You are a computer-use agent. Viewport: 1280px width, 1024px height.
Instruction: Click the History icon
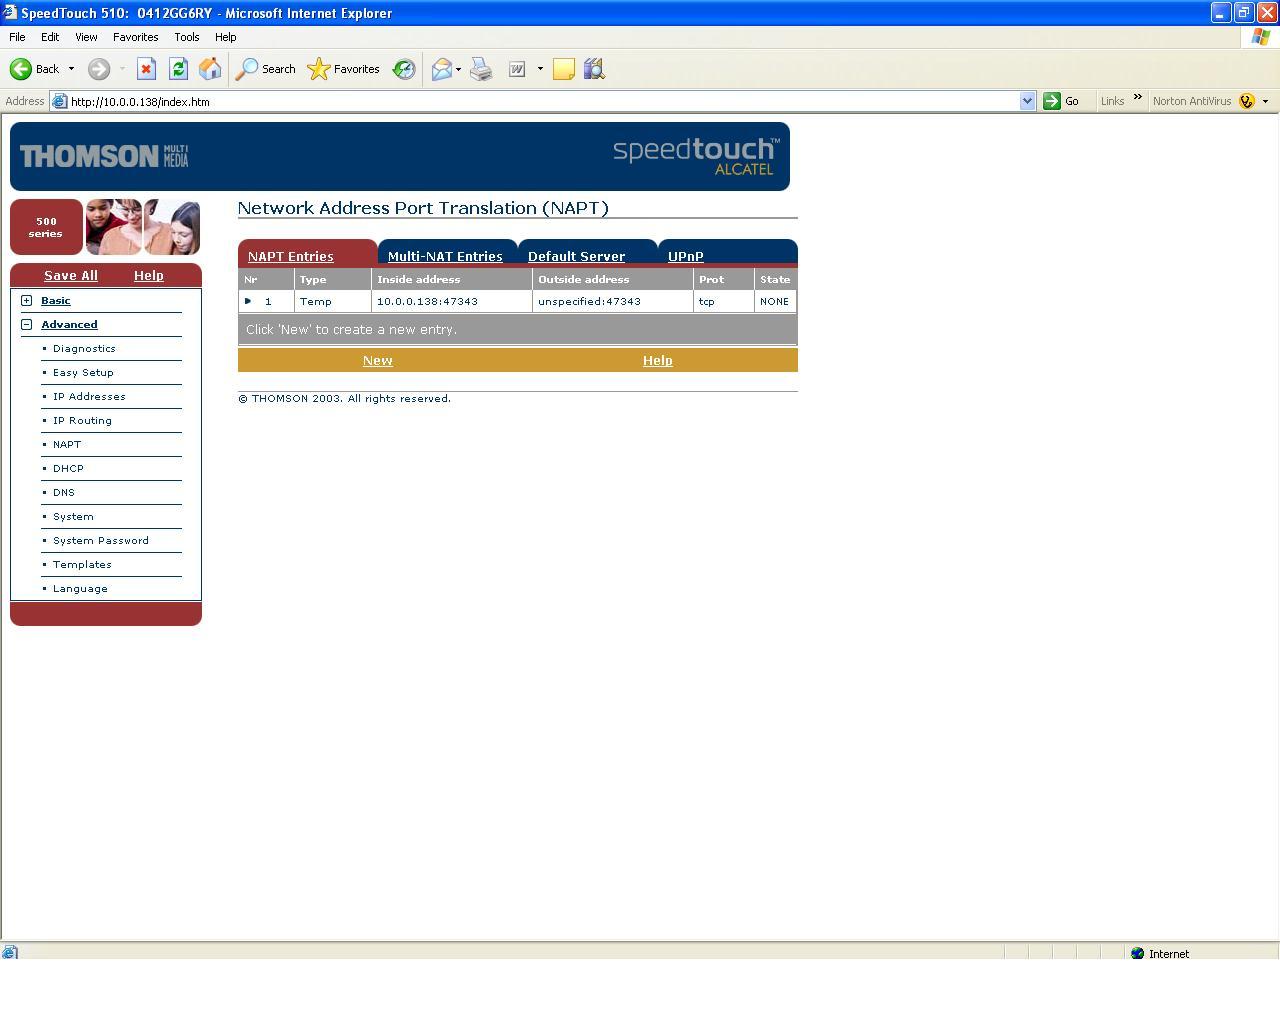pos(404,69)
